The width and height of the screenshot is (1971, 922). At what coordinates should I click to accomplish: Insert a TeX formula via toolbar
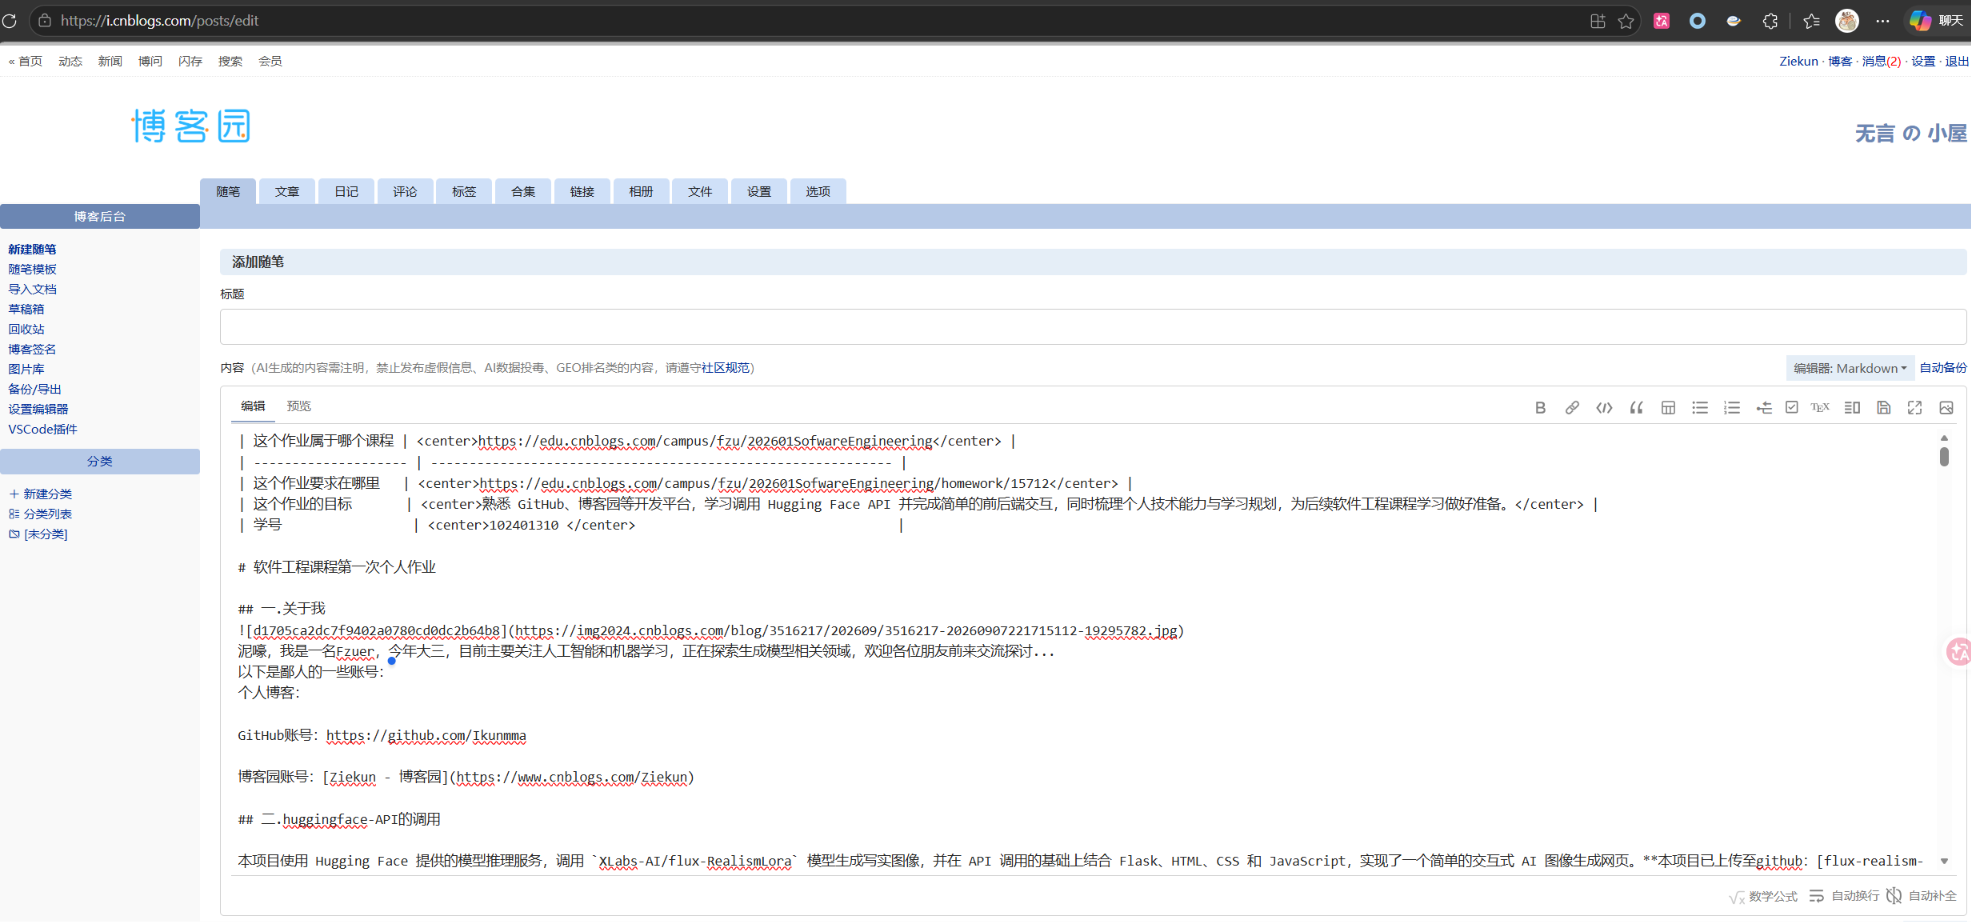click(x=1820, y=408)
